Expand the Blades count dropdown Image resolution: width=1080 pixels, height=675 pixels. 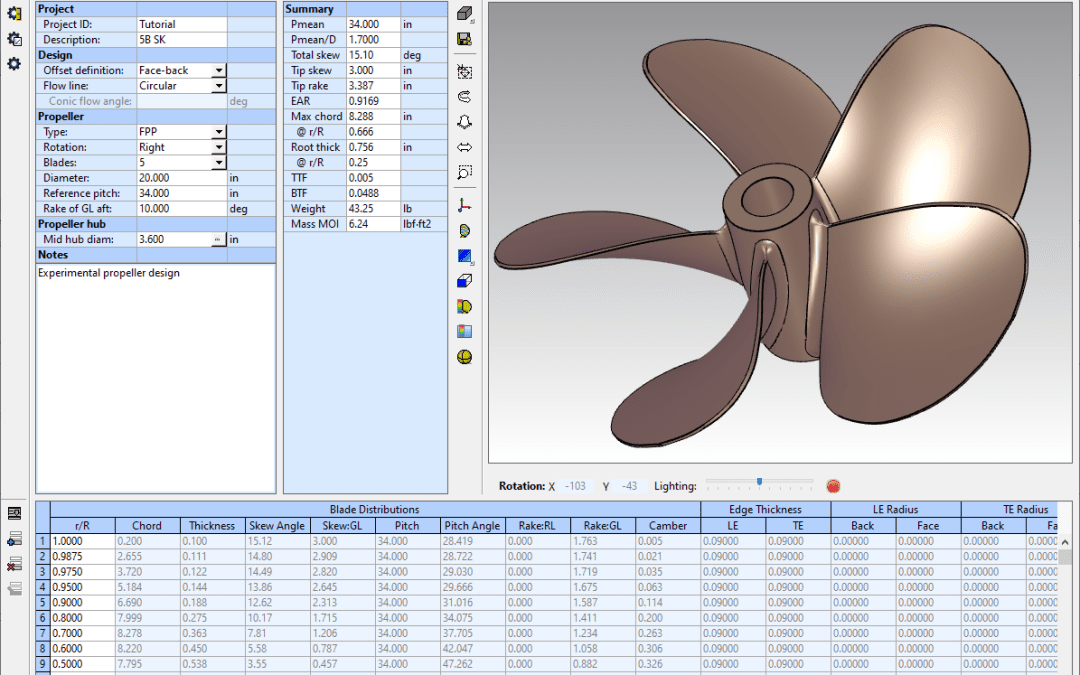tap(218, 163)
